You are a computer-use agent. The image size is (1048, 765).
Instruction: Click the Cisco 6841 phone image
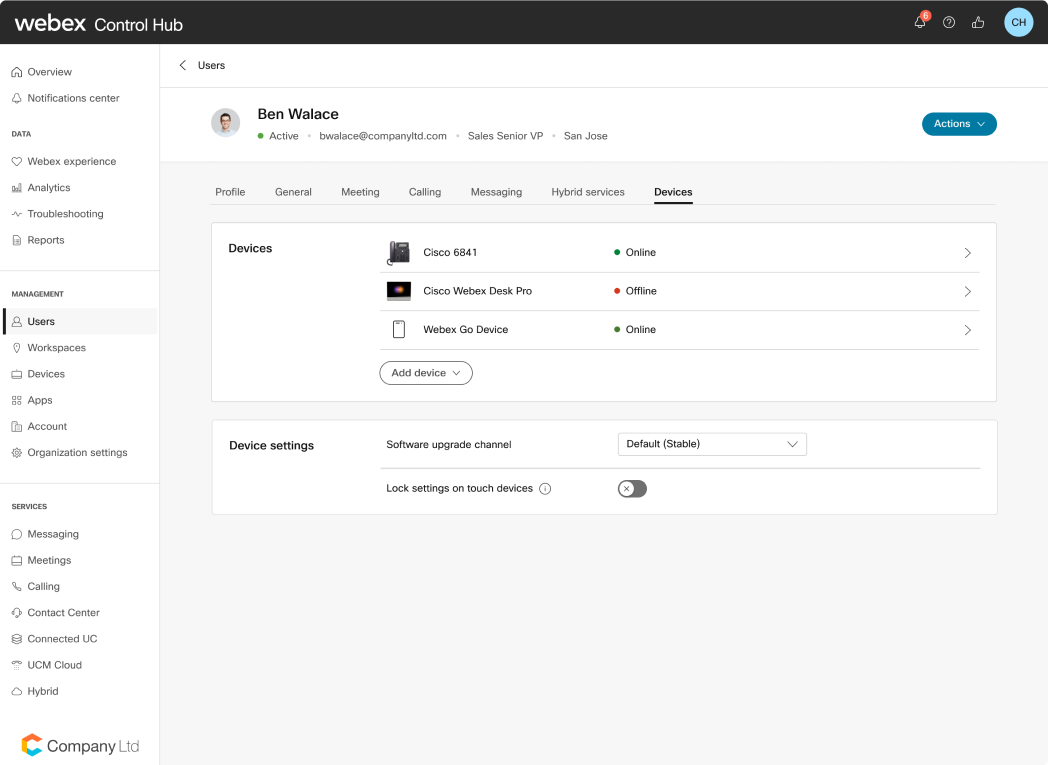point(398,253)
